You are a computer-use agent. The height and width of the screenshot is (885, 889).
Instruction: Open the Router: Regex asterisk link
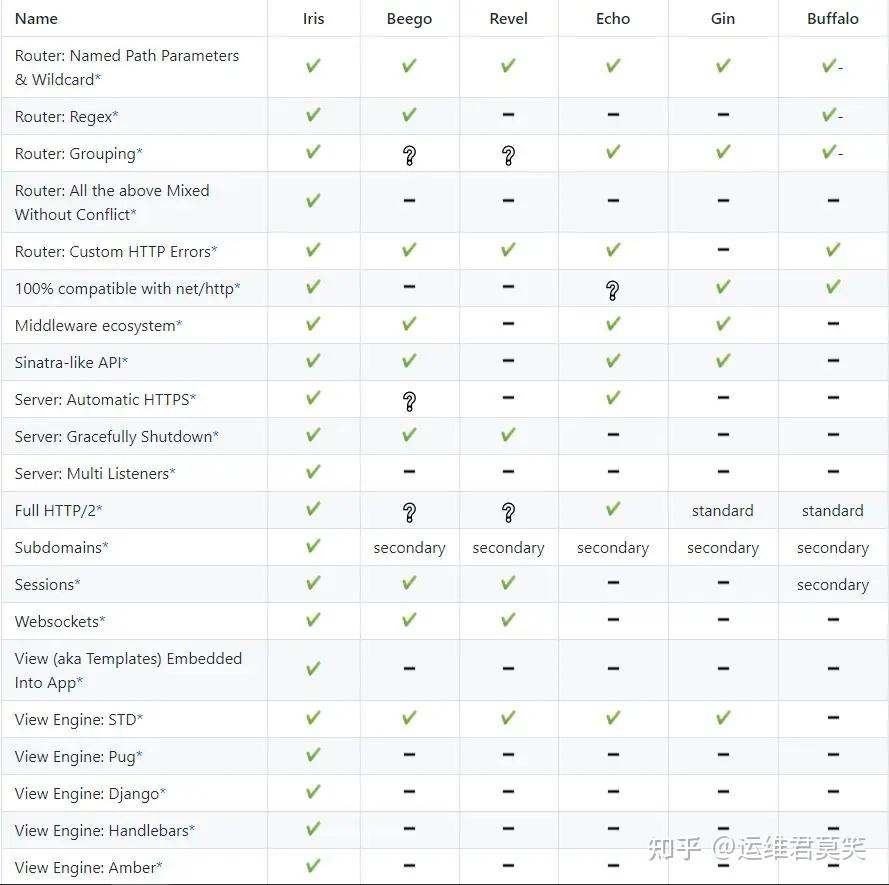coord(115,117)
